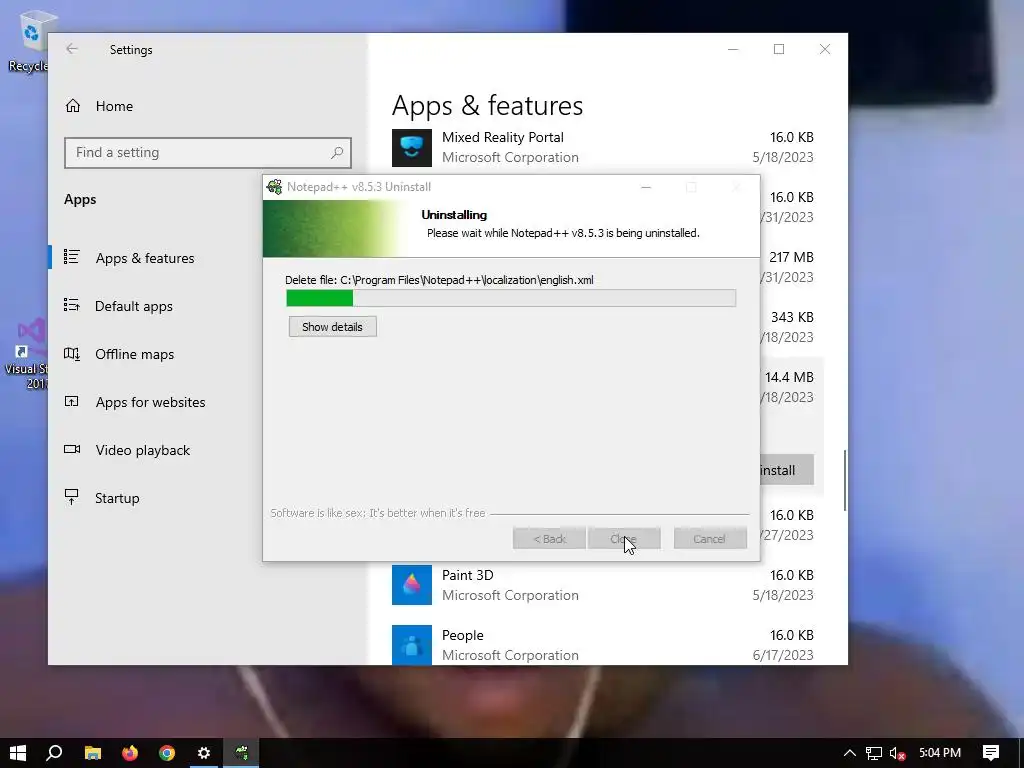Click the Offline maps sidebar icon
This screenshot has height=768, width=1024.
(x=72, y=353)
